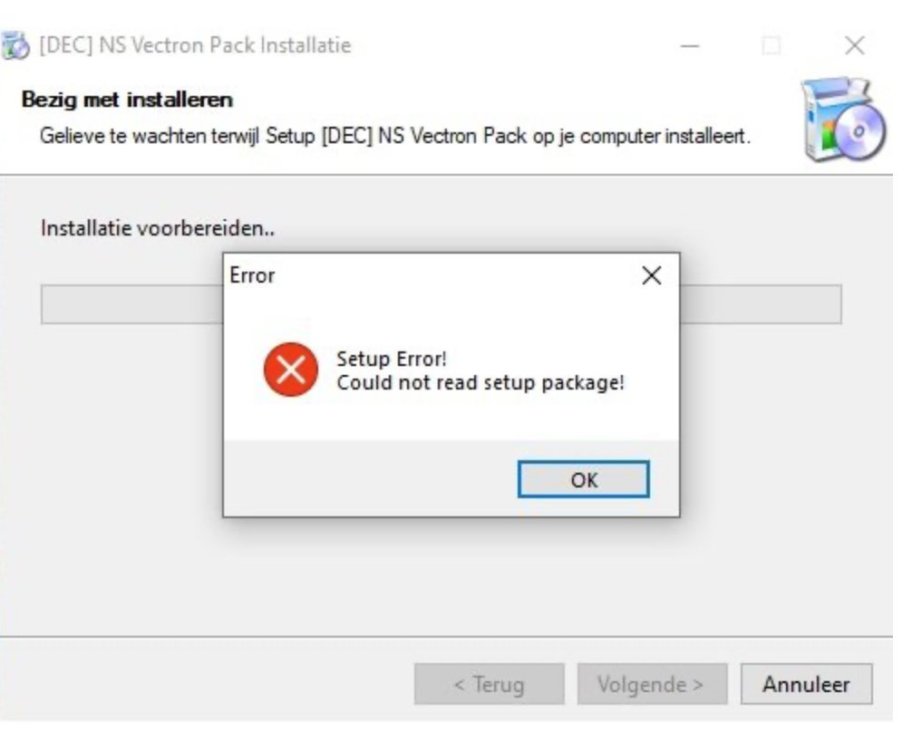Click the progress bar left of the Error dialog
The image size is (912, 750).
click(130, 304)
